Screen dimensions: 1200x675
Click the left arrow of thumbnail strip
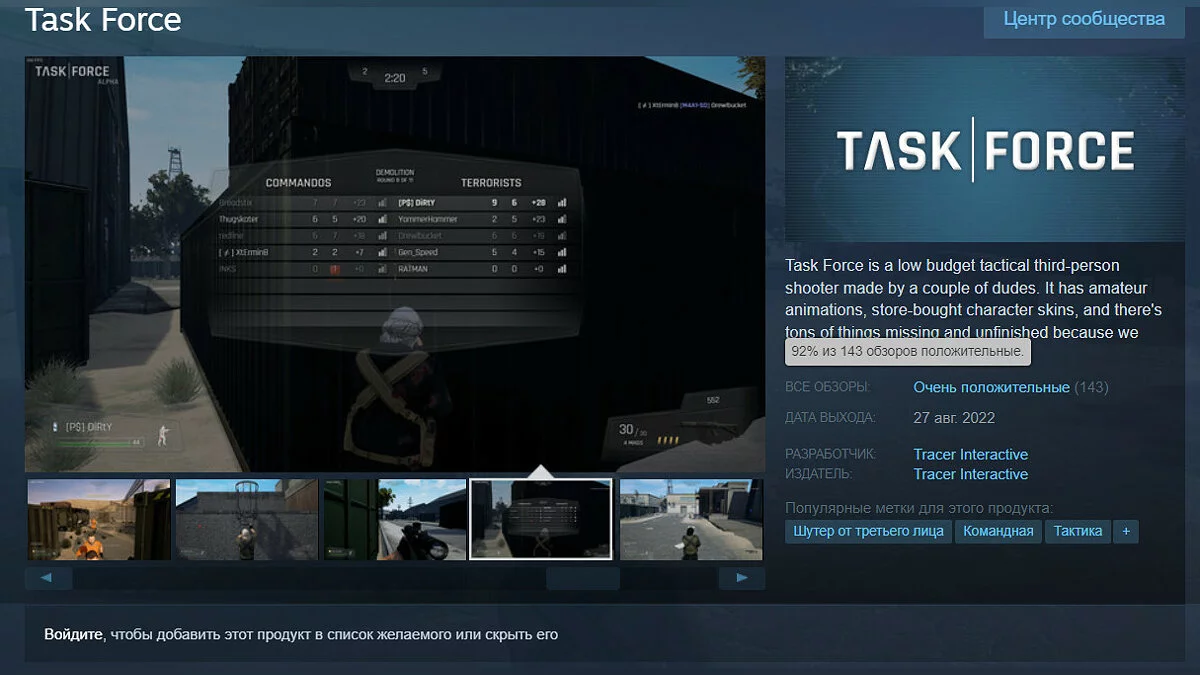(x=48, y=578)
